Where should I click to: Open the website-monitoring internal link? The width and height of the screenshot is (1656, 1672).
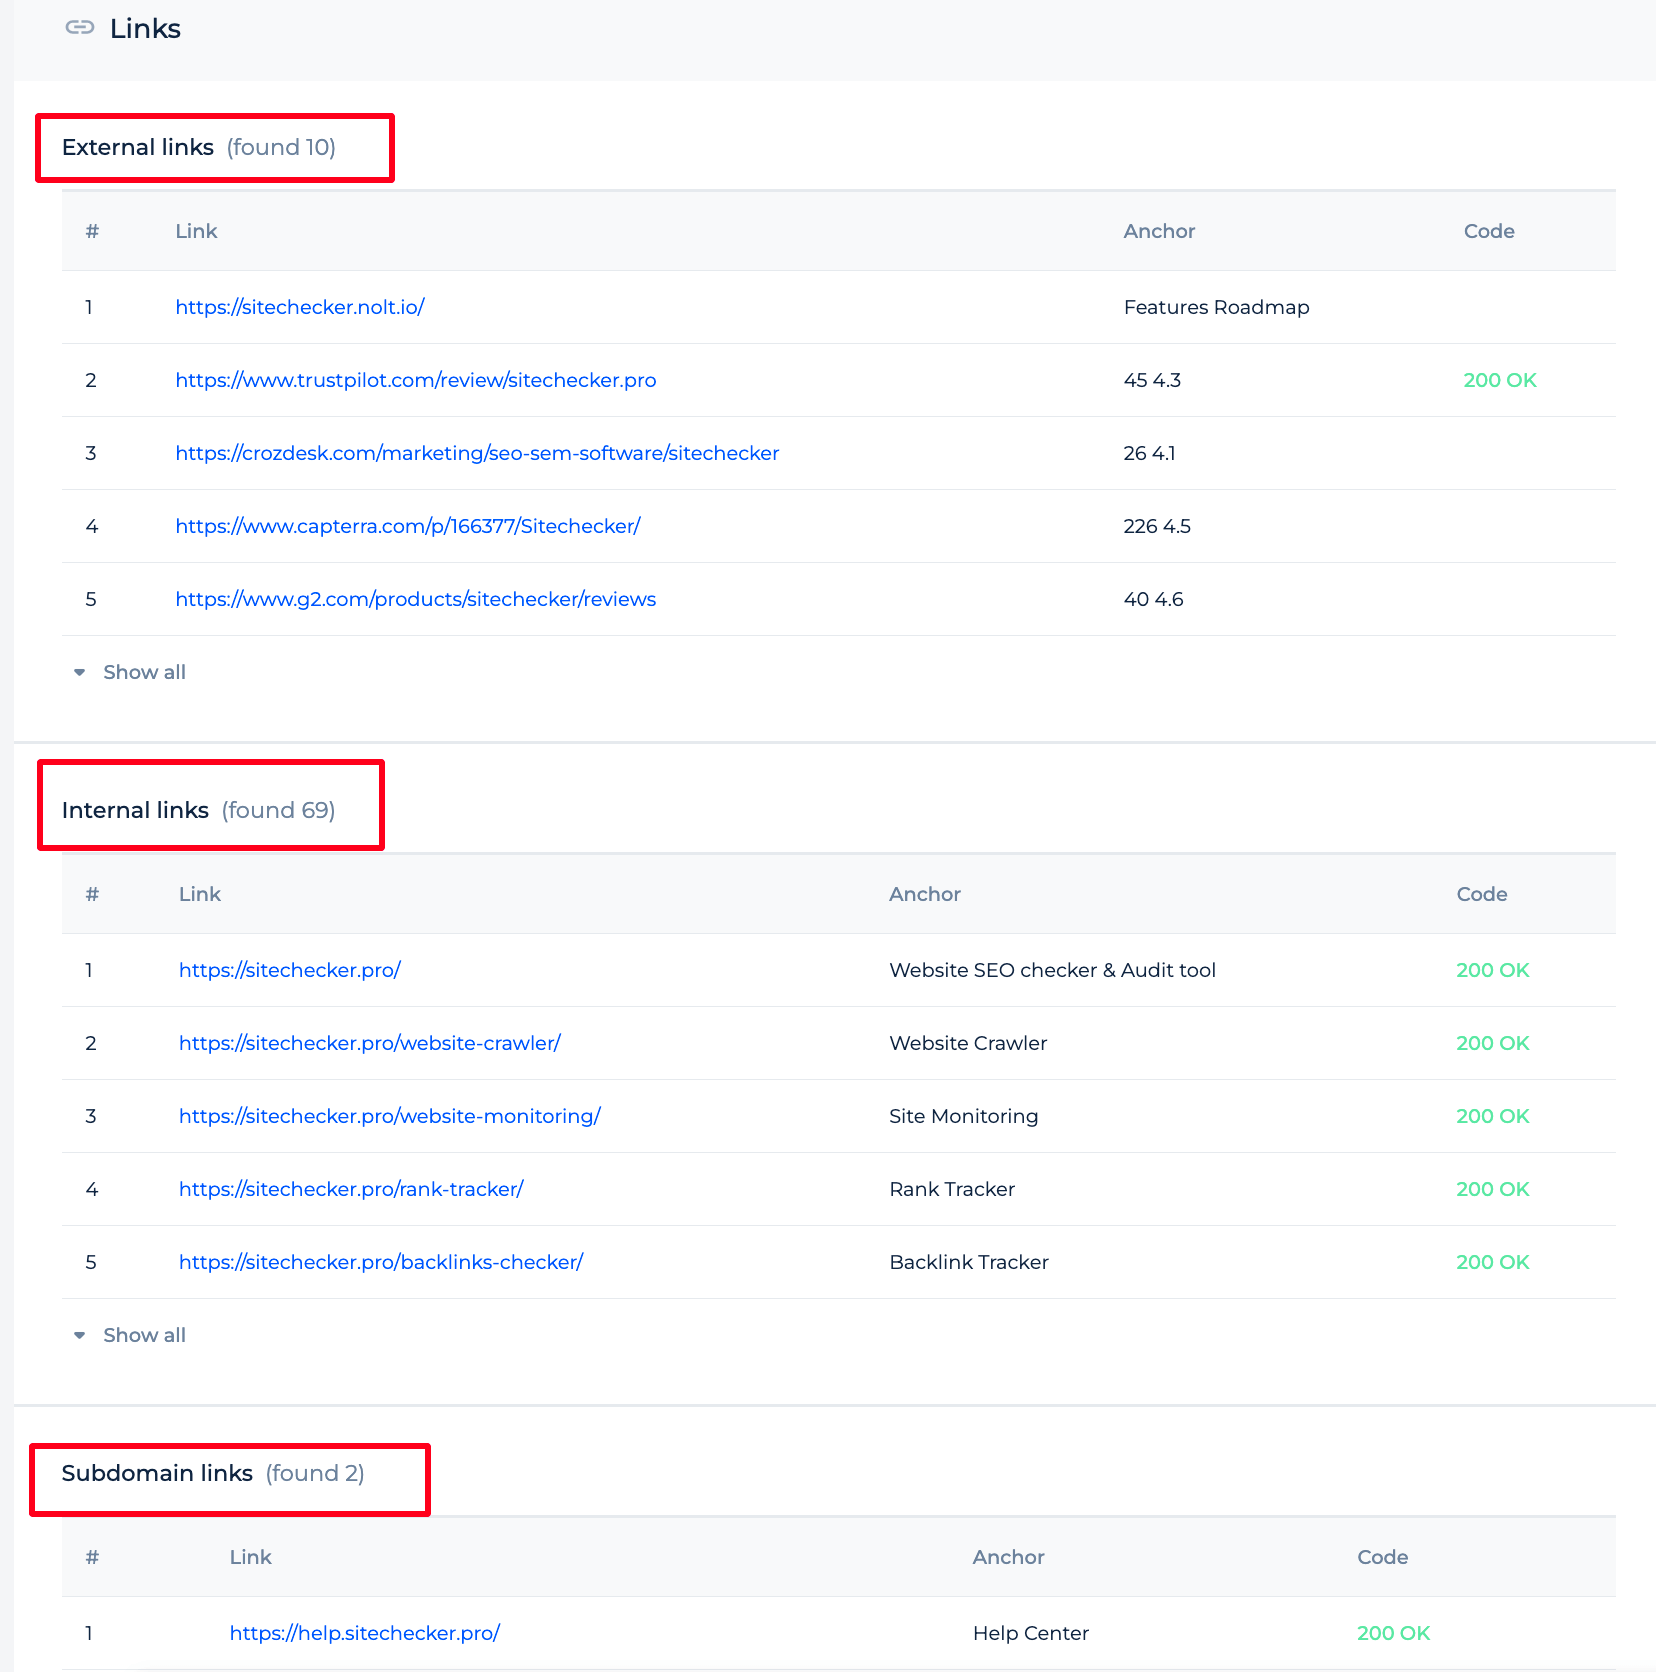point(390,1116)
